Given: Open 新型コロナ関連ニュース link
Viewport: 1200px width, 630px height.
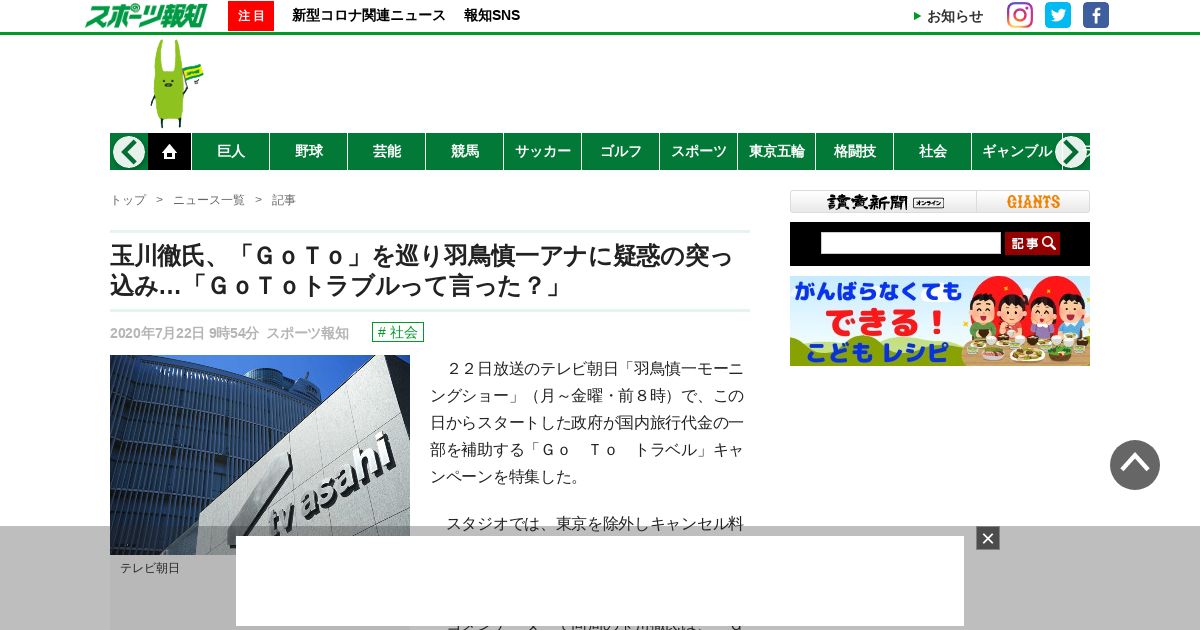Looking at the screenshot, I should (x=369, y=15).
